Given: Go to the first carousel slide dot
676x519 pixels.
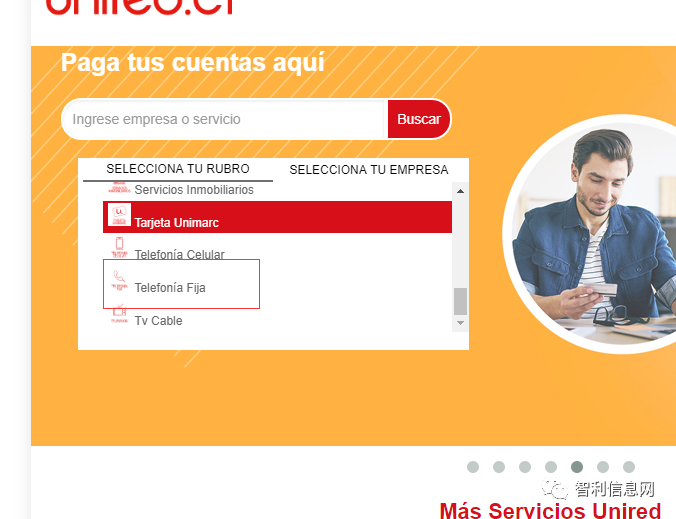Looking at the screenshot, I should pyautogui.click(x=473, y=467).
